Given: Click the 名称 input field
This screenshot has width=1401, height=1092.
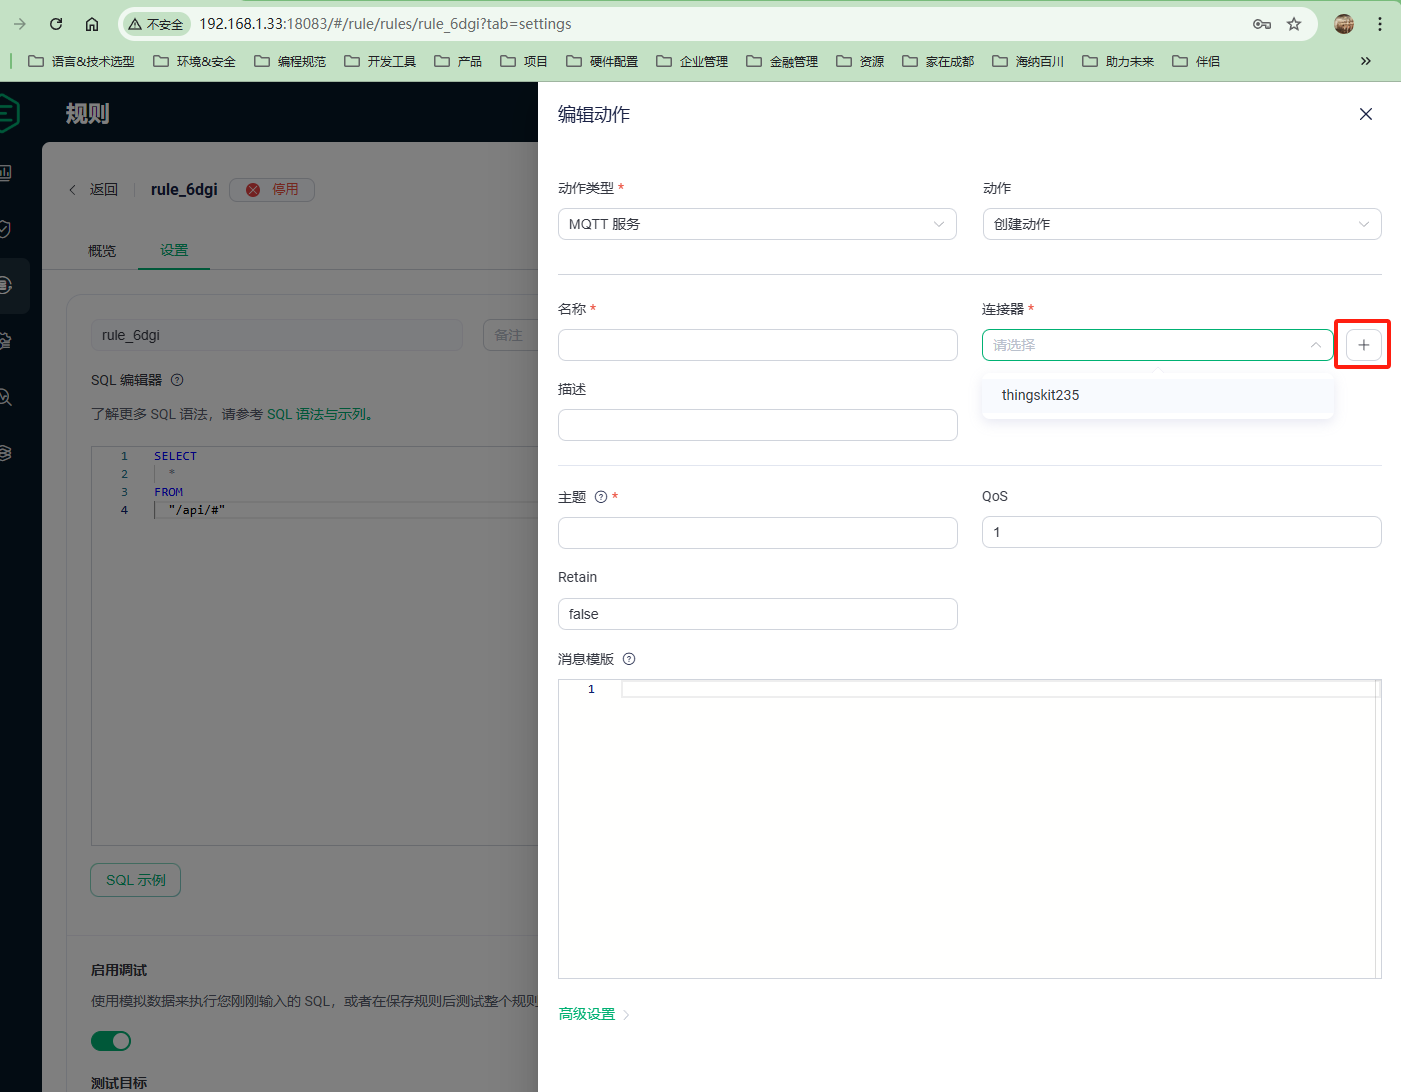Looking at the screenshot, I should click(757, 345).
